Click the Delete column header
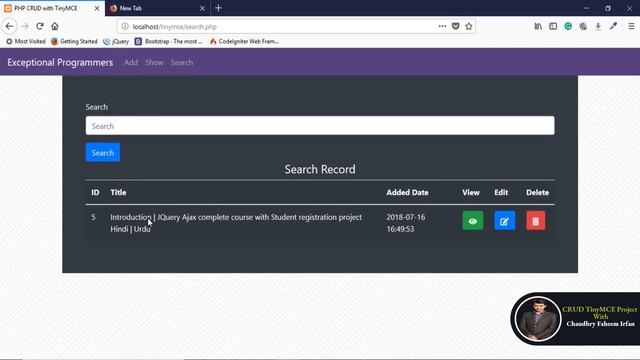The width and height of the screenshot is (640, 360). click(x=537, y=192)
